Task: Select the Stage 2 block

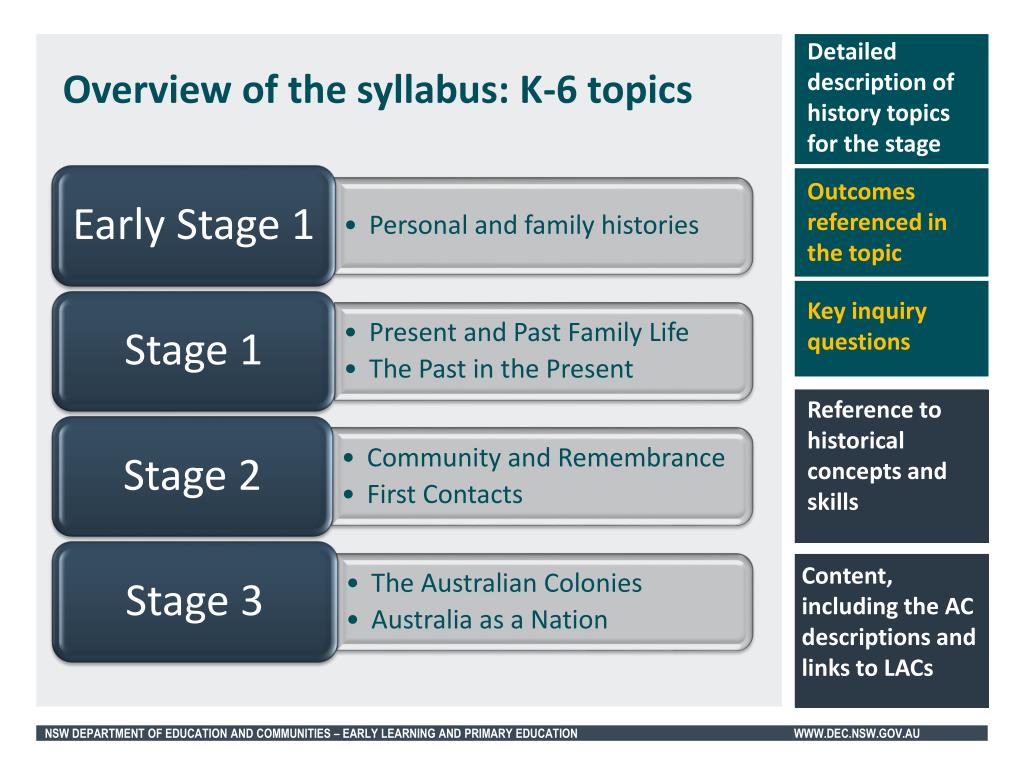Action: (x=192, y=476)
